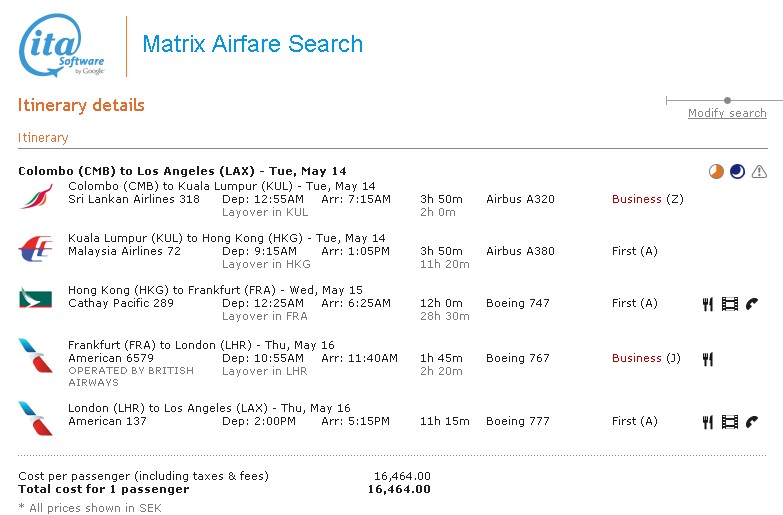The width and height of the screenshot is (783, 515).
Task: Click the ITA Software logo
Action: click(62, 46)
